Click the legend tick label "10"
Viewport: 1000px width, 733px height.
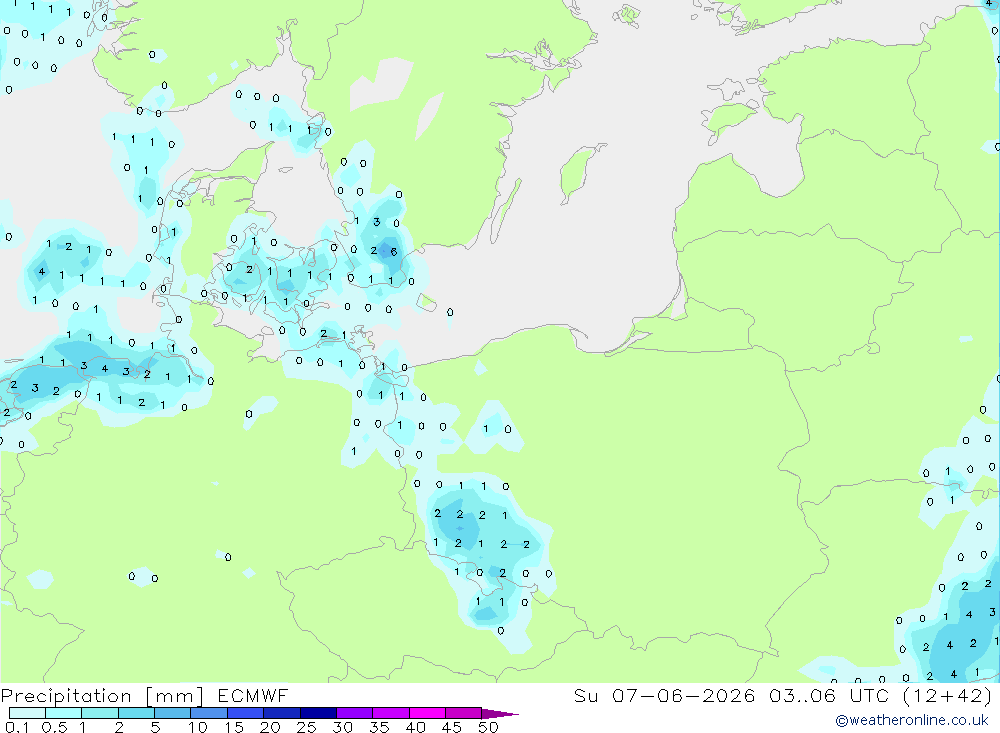[x=198, y=727]
